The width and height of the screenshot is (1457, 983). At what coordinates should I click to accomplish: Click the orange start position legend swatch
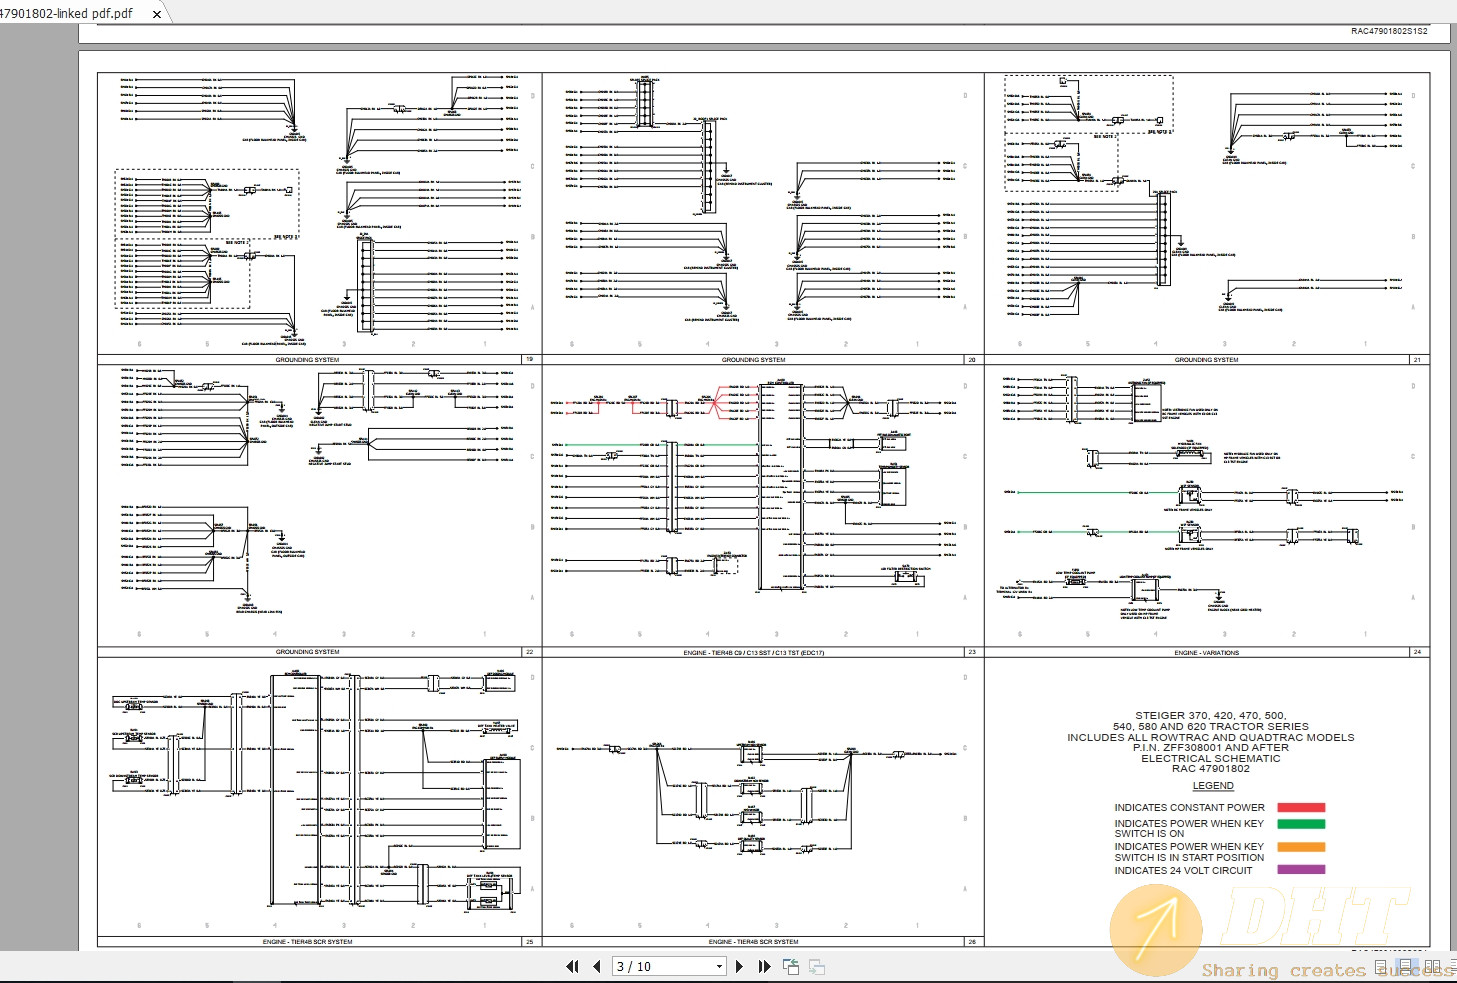1301,847
